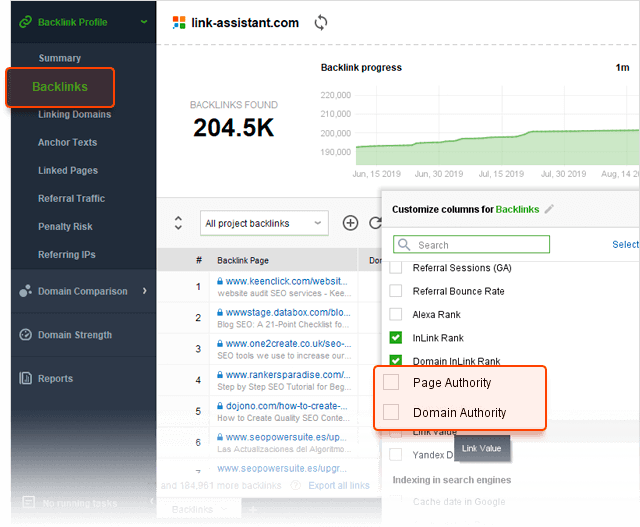Click the pencil edit icon beside Backlinks
Screen dimensions: 640x527
click(549, 209)
